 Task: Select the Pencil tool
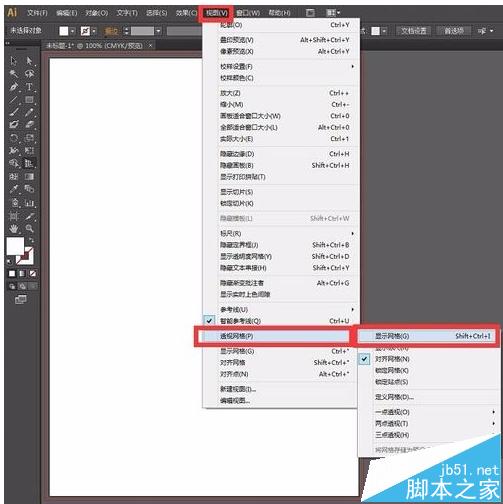tap(29, 112)
